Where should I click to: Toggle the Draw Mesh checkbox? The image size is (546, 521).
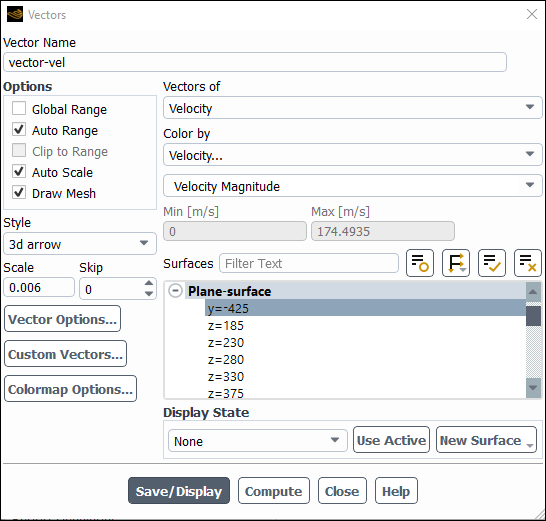pos(19,192)
